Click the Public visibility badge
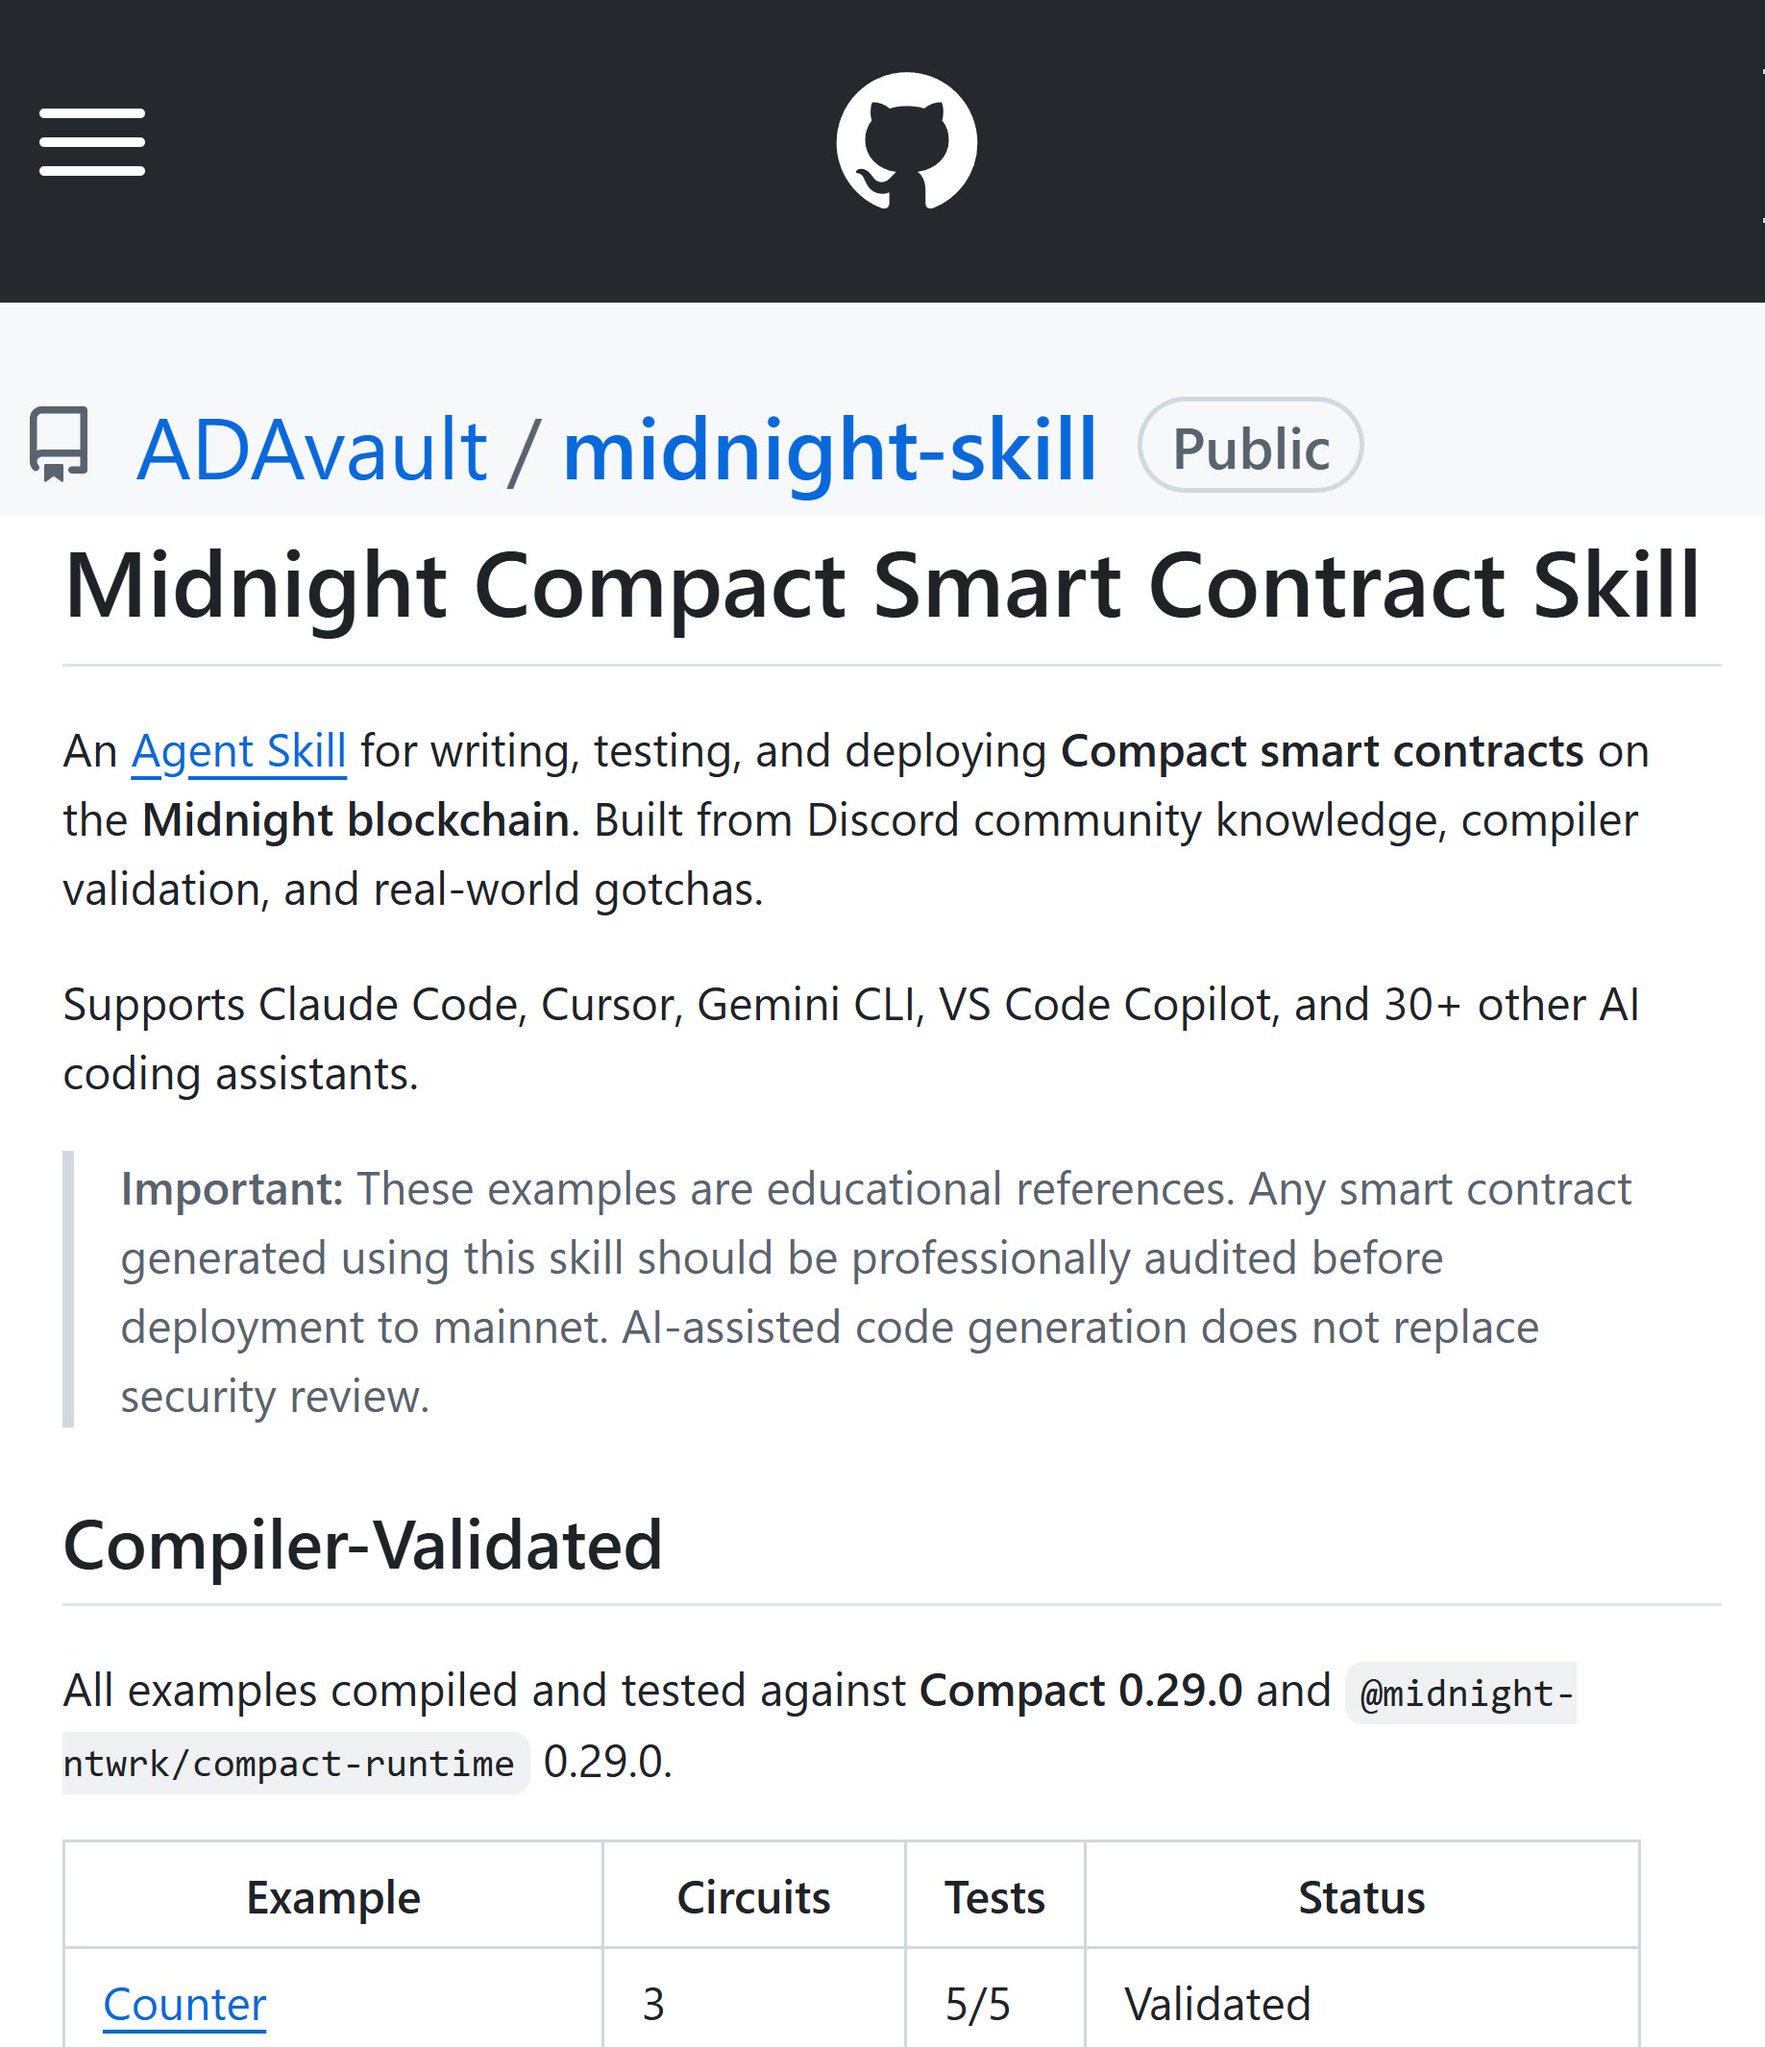The width and height of the screenshot is (1765, 2047). [1250, 446]
